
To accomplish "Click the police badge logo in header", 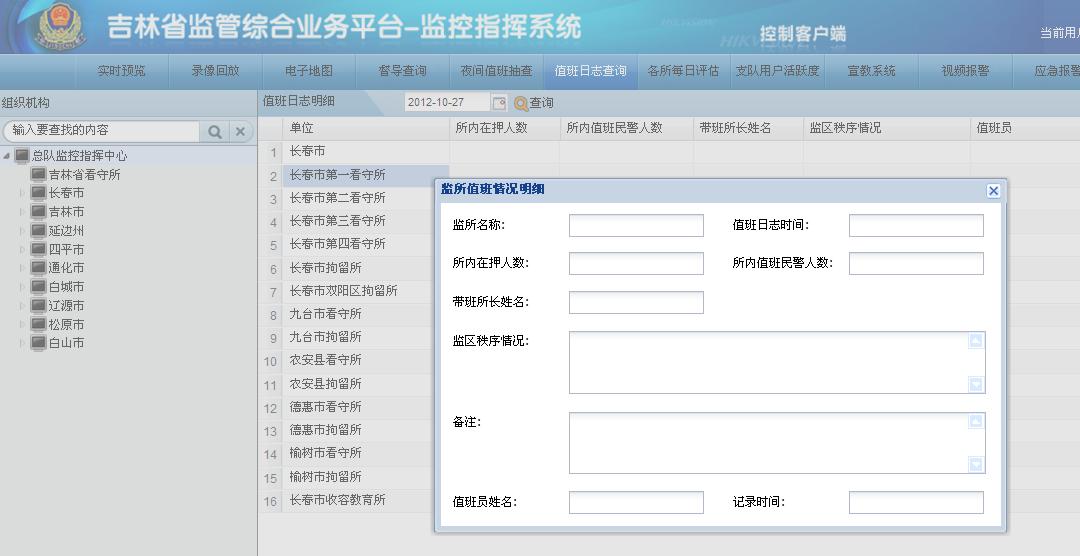I will click(x=62, y=27).
